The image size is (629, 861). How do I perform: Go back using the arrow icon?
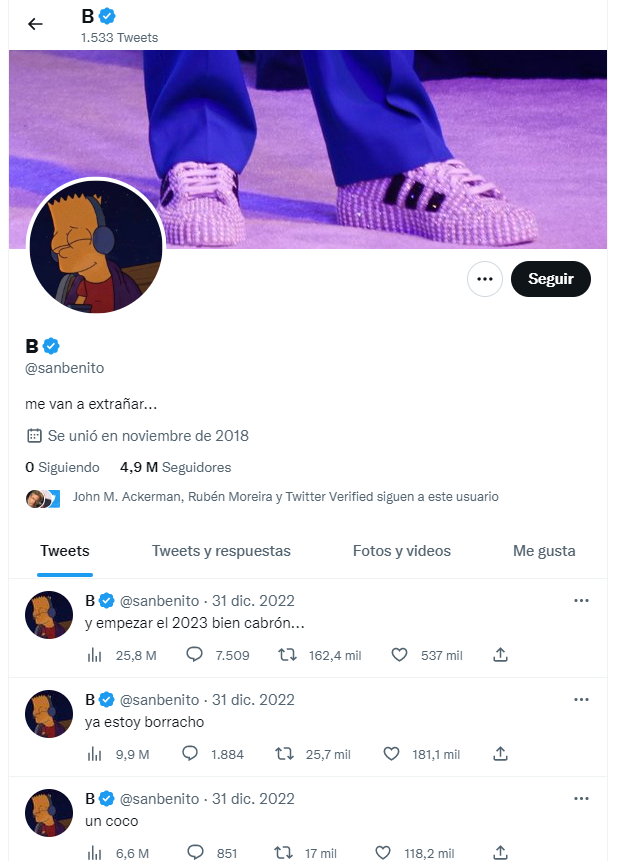36,24
